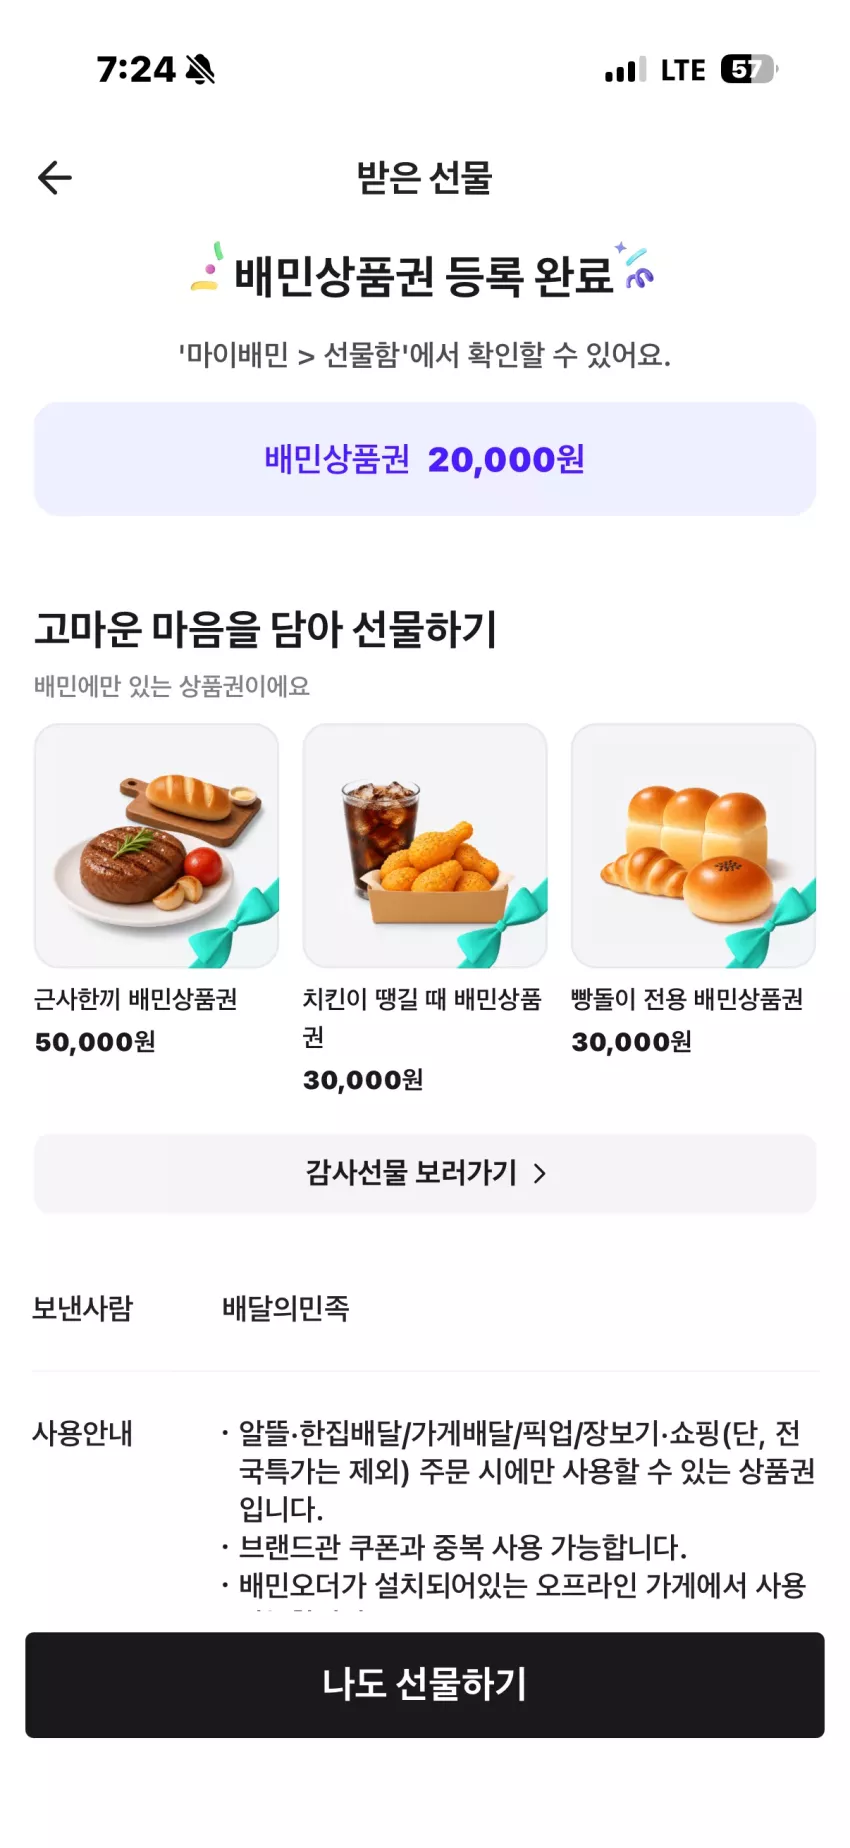
Task: Select the steak 근사한끼 gift card image
Action: click(x=157, y=846)
